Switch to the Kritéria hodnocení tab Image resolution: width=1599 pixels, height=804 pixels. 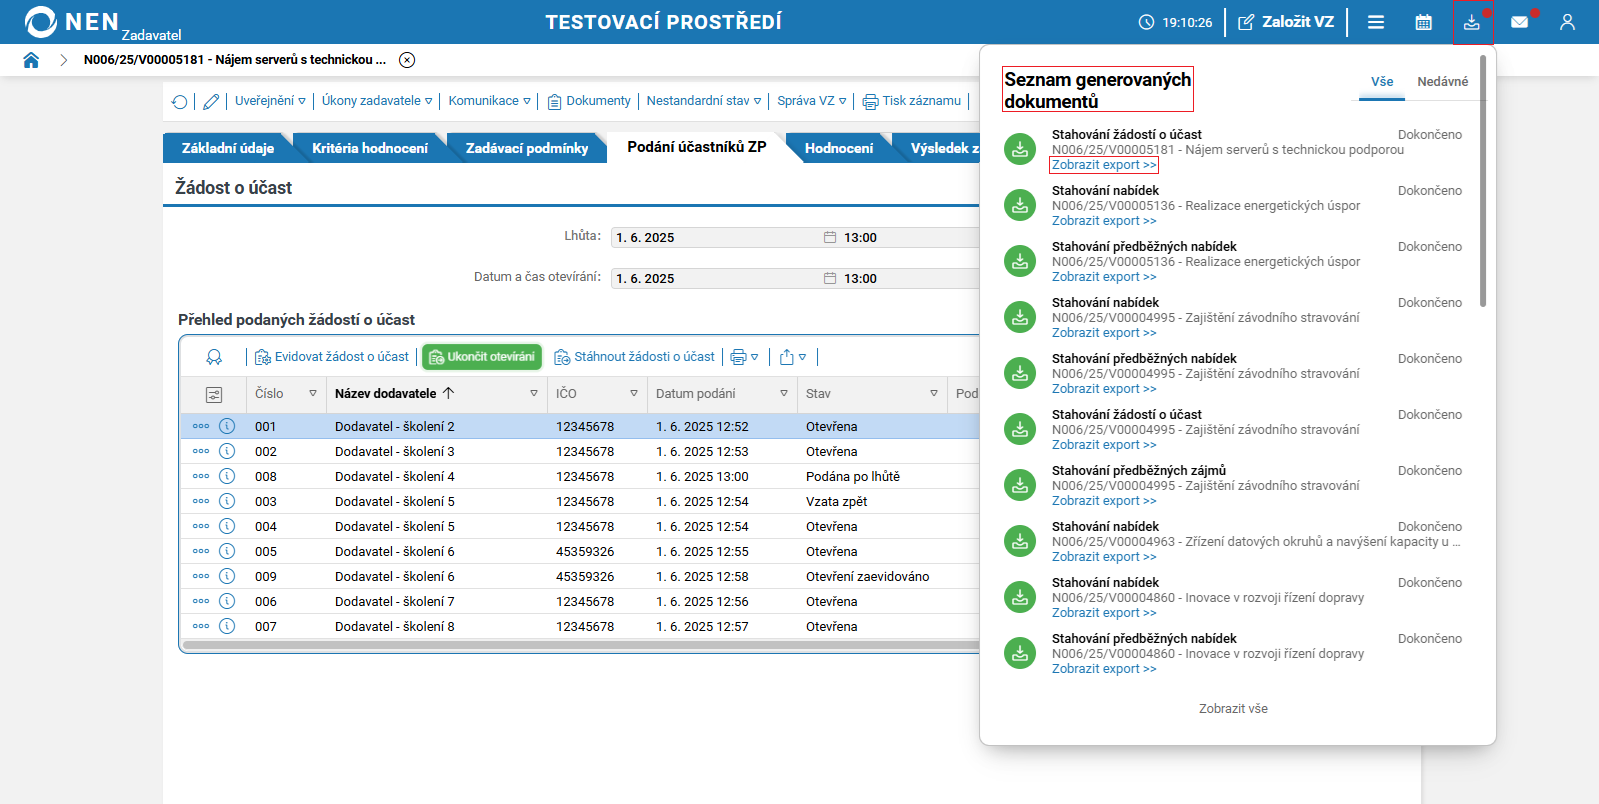tap(369, 148)
